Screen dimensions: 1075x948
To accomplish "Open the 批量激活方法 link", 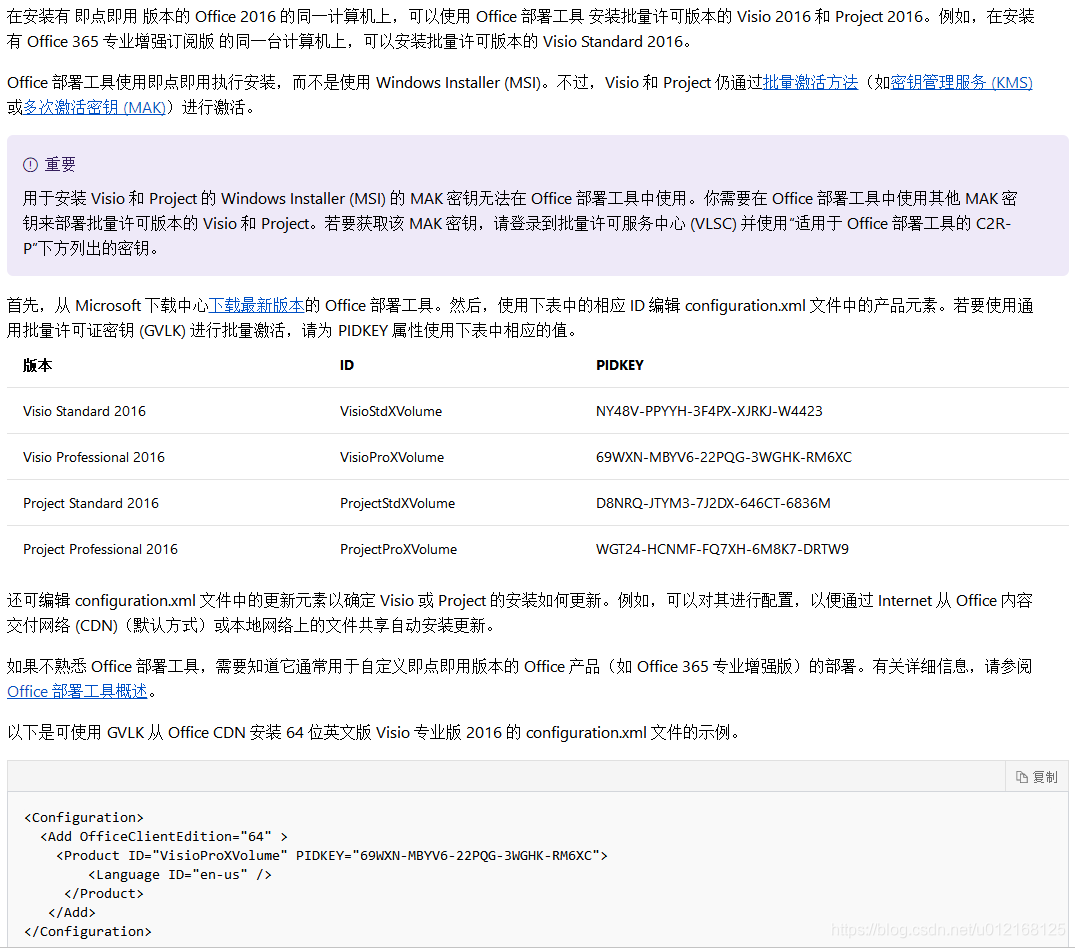I will pyautogui.click(x=810, y=83).
